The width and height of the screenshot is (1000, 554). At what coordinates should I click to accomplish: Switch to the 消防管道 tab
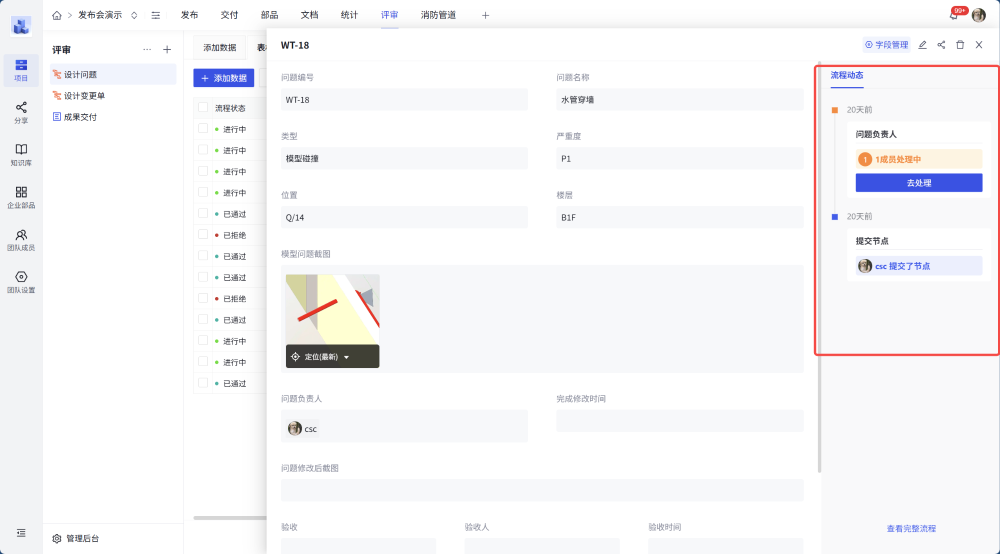pyautogui.click(x=438, y=15)
